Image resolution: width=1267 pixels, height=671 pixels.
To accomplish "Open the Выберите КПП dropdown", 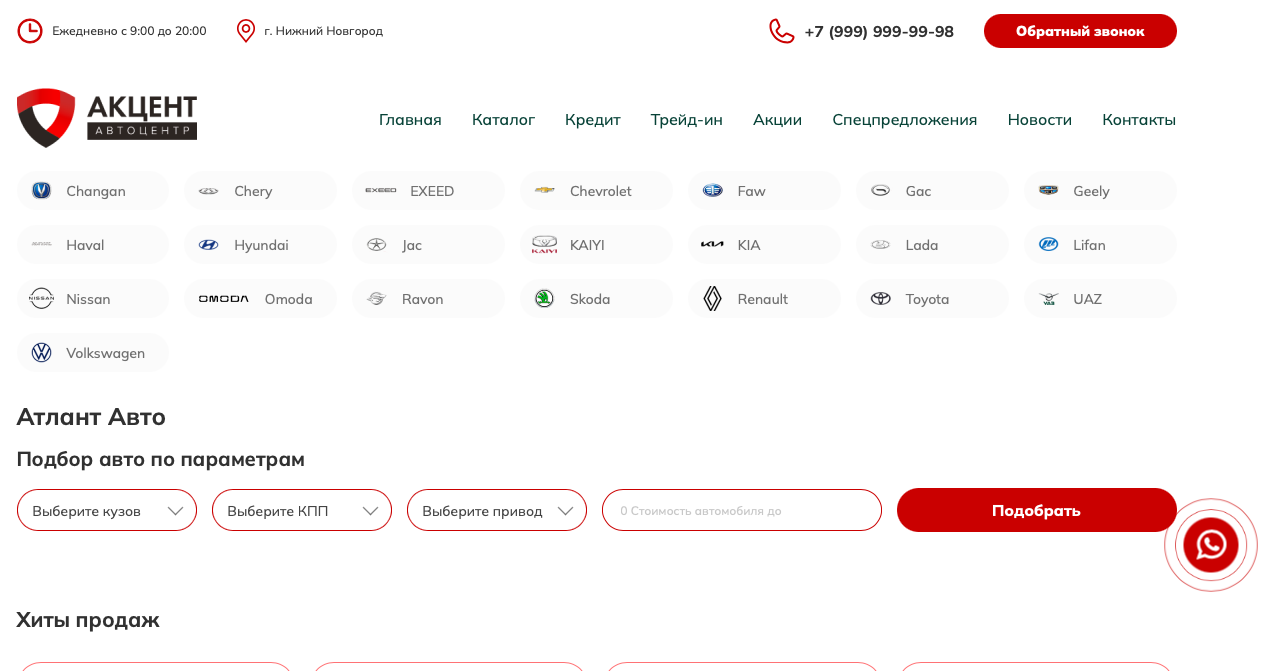I will click(x=302, y=510).
